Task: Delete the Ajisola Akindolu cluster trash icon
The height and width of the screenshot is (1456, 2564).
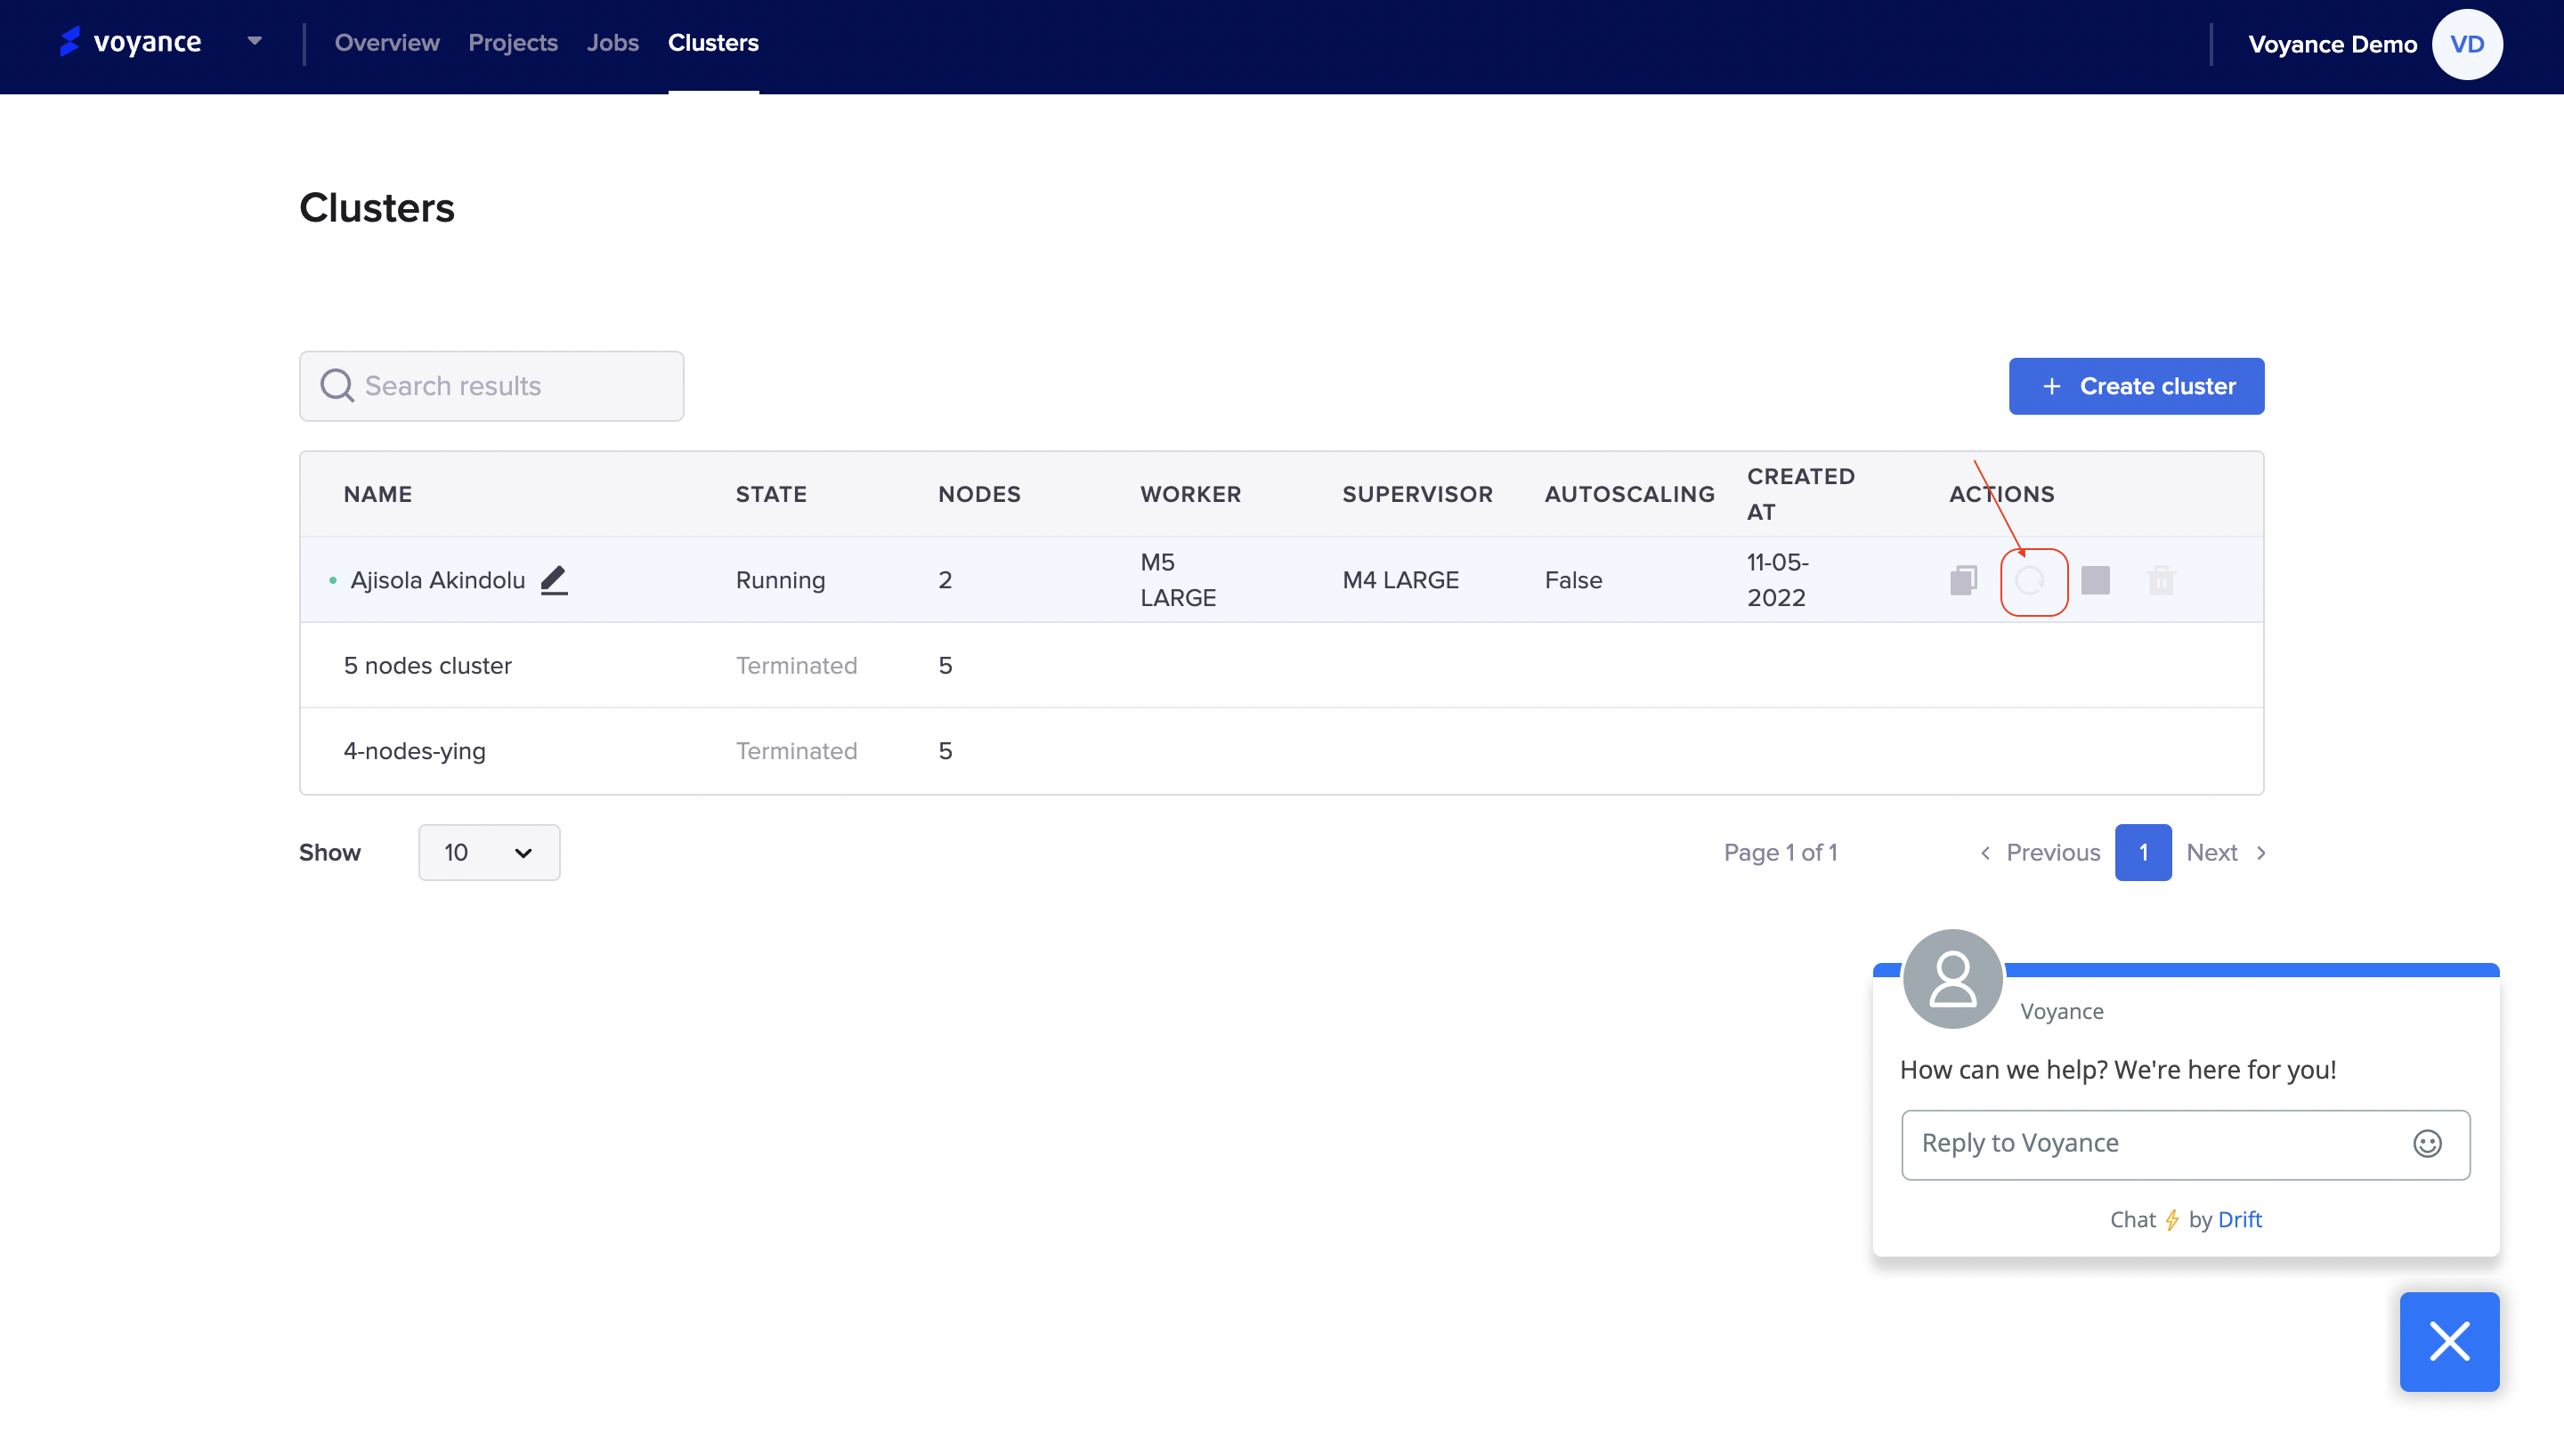Action: (x=2161, y=580)
